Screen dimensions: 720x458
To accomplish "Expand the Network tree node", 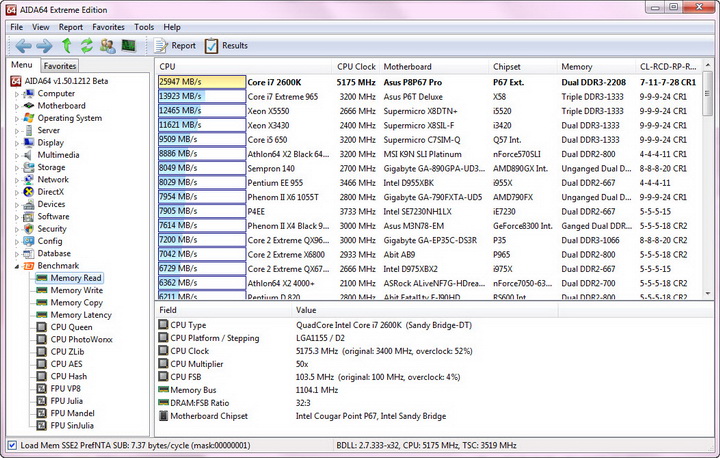I will point(17,180).
